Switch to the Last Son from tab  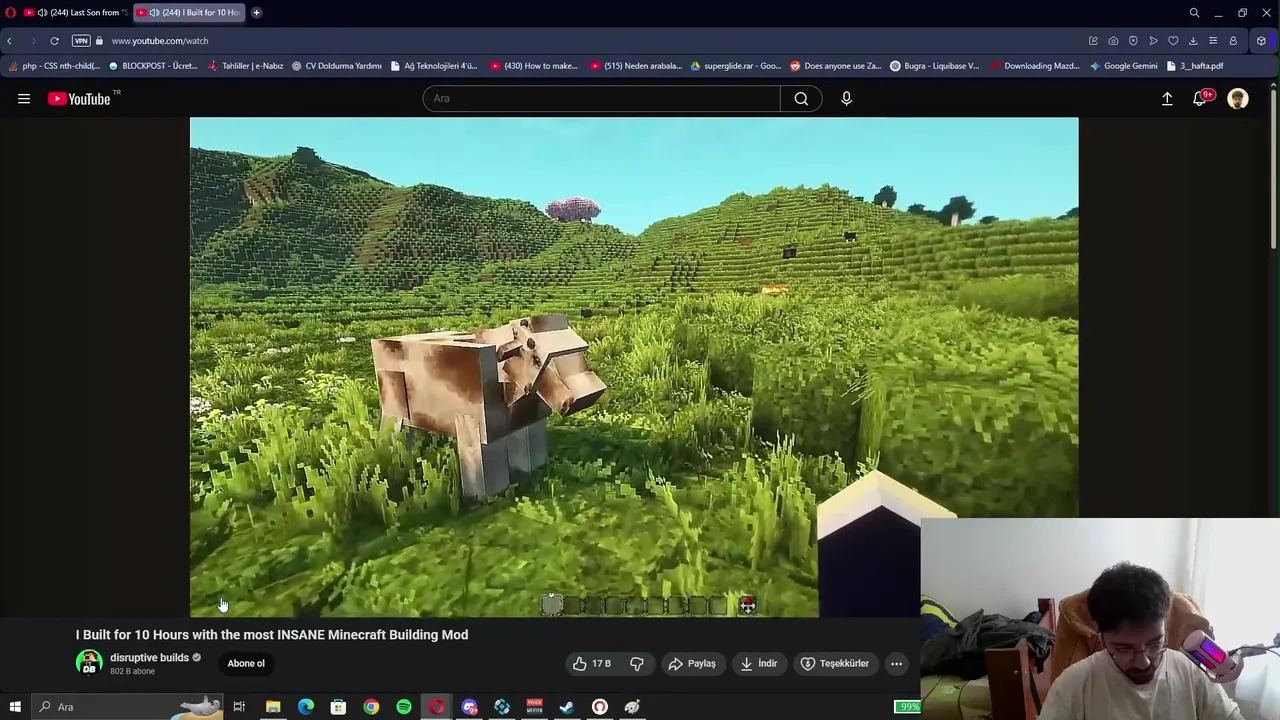click(76, 12)
